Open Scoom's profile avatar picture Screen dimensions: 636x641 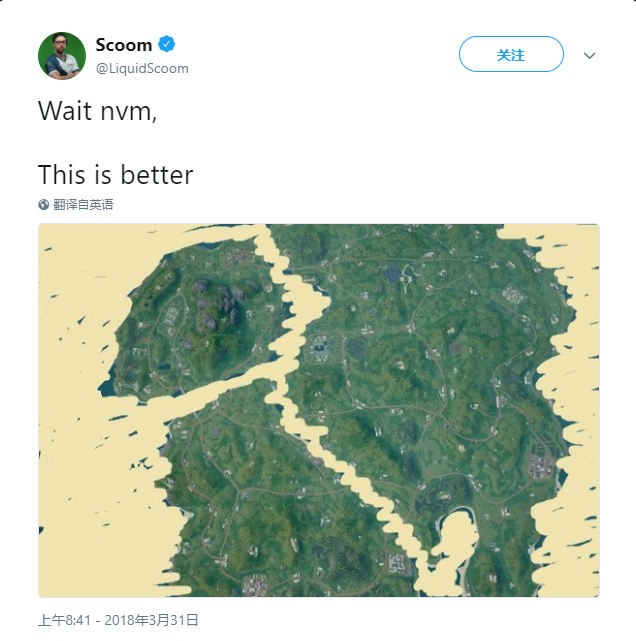click(62, 55)
